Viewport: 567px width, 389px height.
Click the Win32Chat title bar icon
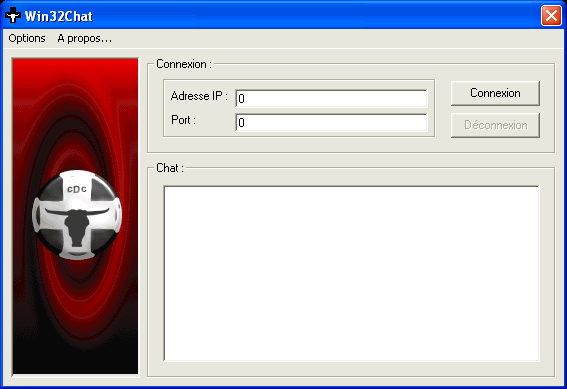click(13, 16)
